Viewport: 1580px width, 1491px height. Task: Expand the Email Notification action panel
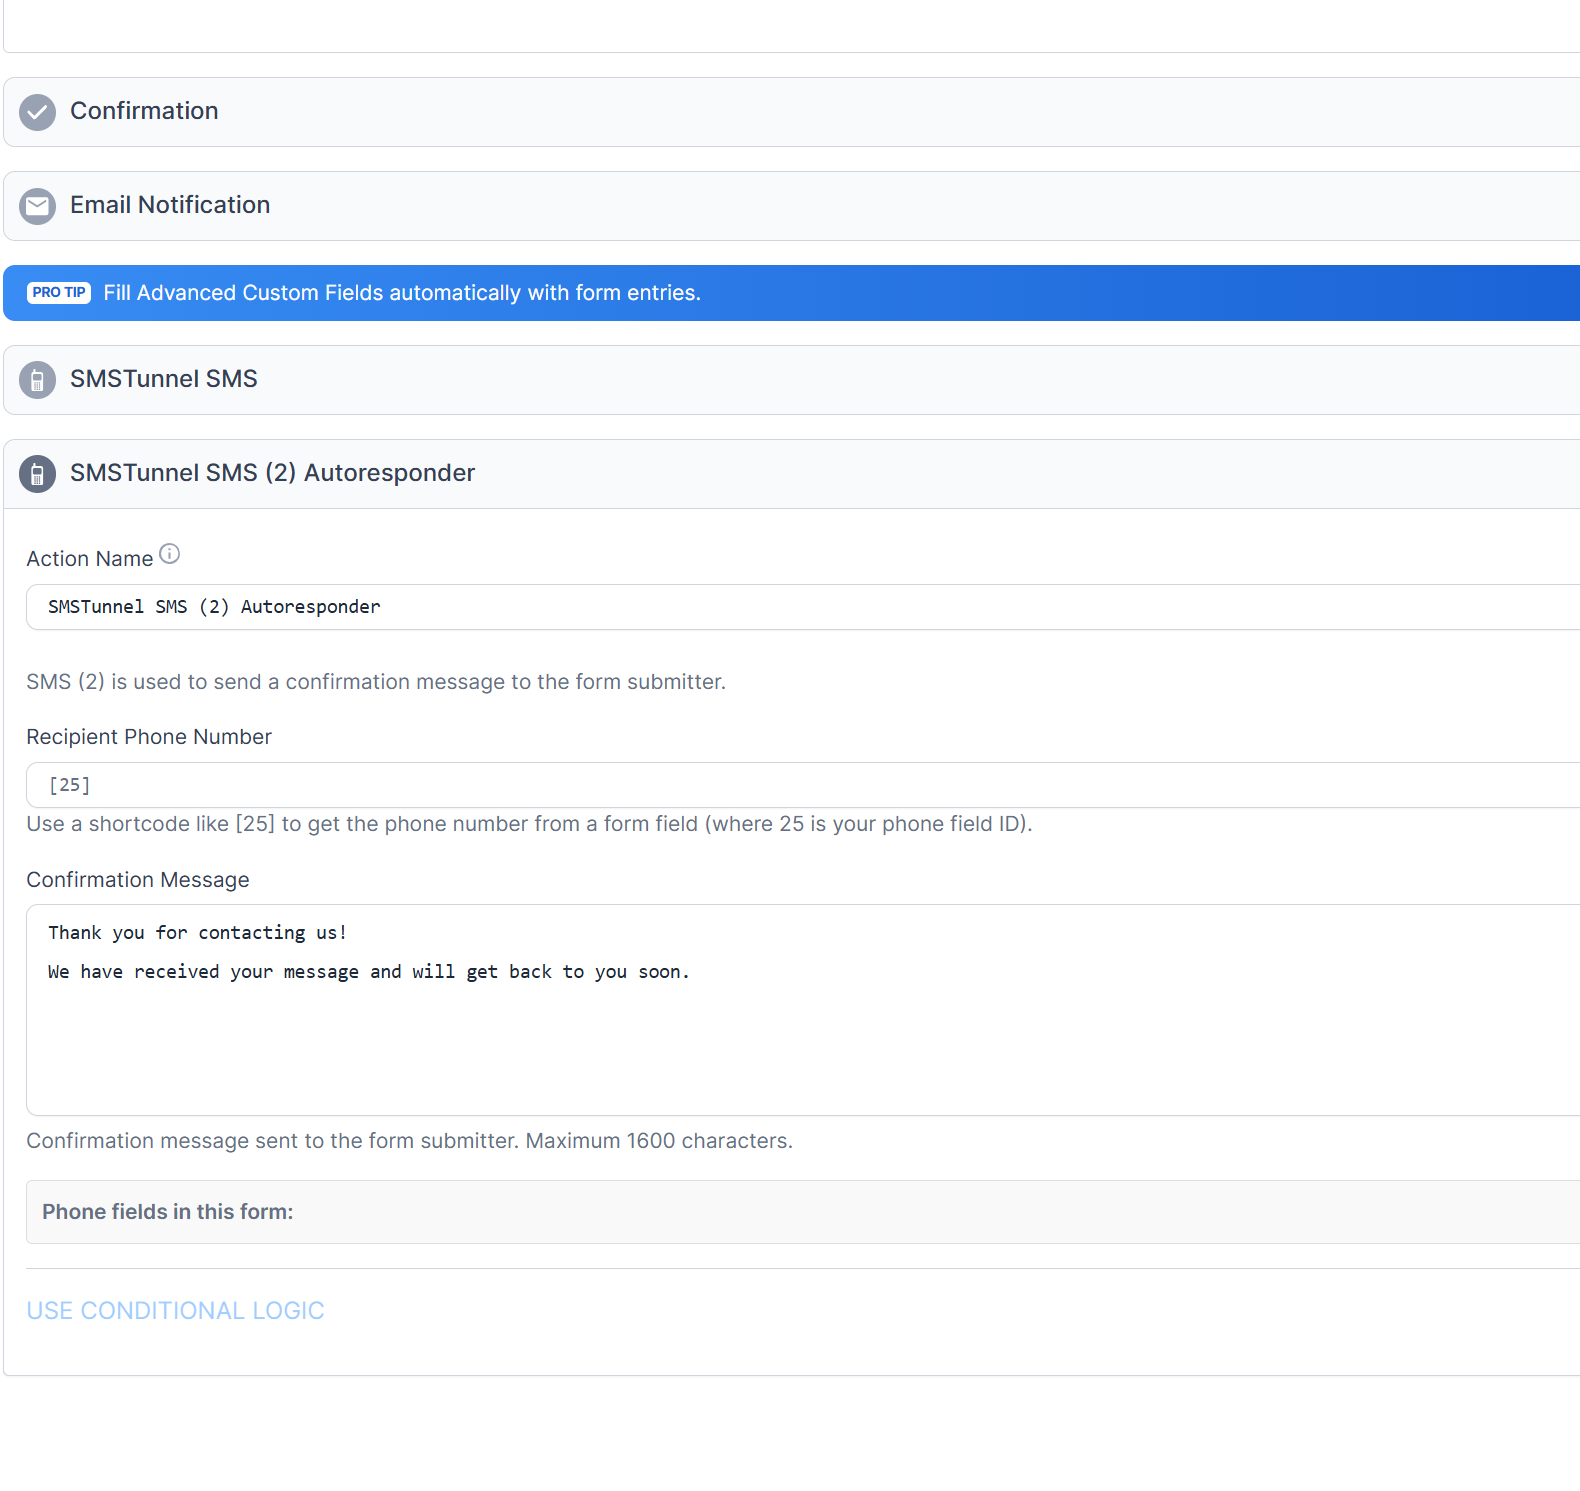pyautogui.click(x=791, y=206)
